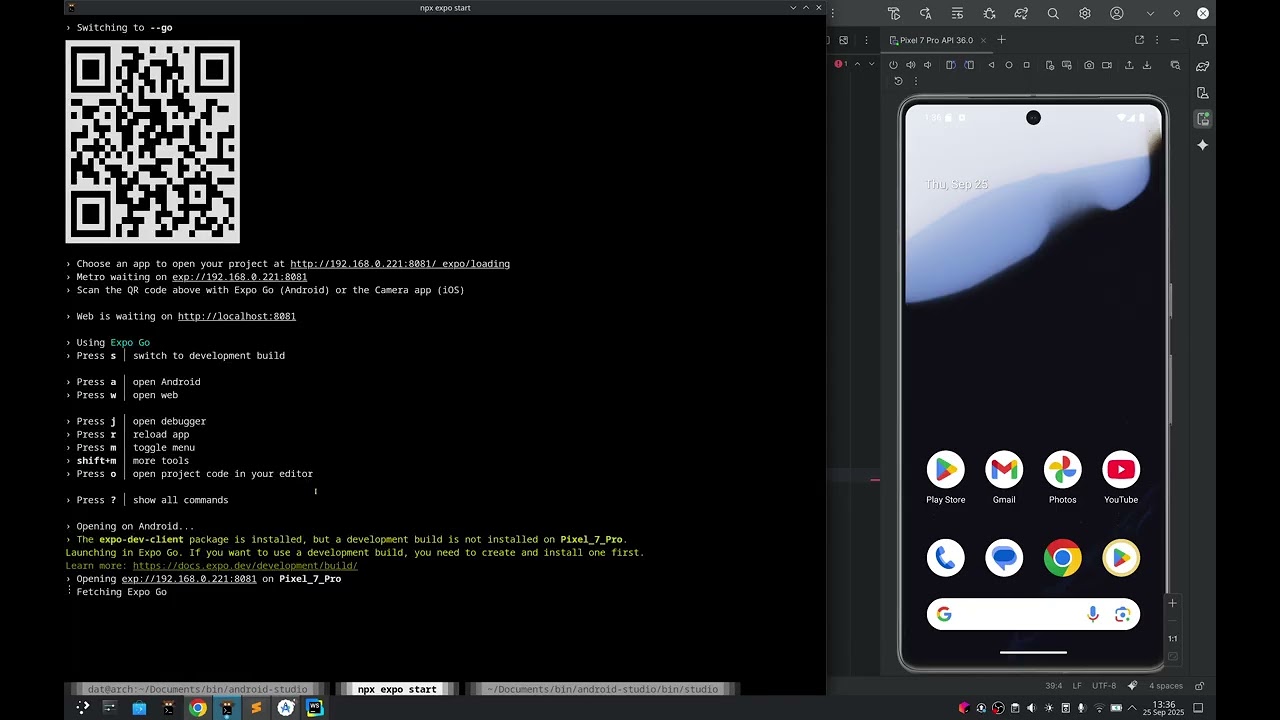Open Android Studio IDE settings gear

[x=1085, y=14]
